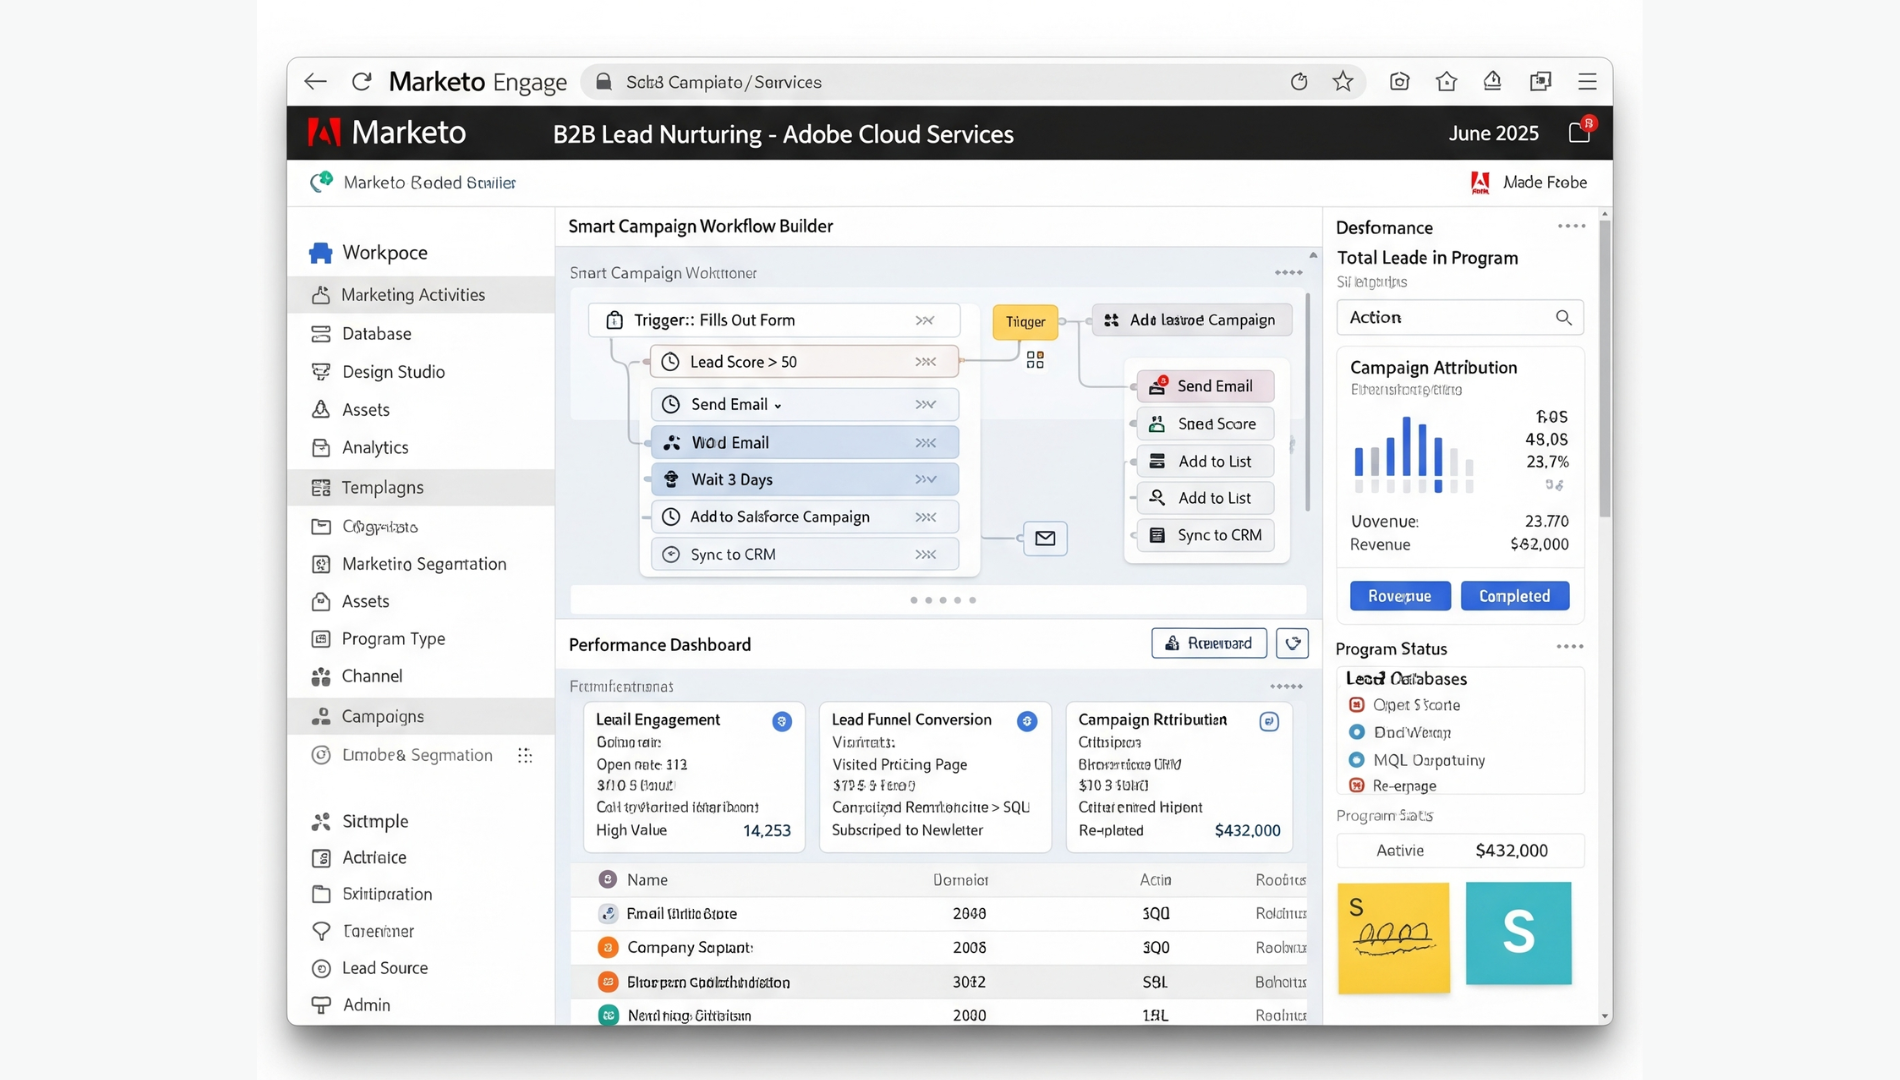Select the Dod Wernp radio option
Viewport: 1900px width, 1080px height.
[x=1357, y=733]
